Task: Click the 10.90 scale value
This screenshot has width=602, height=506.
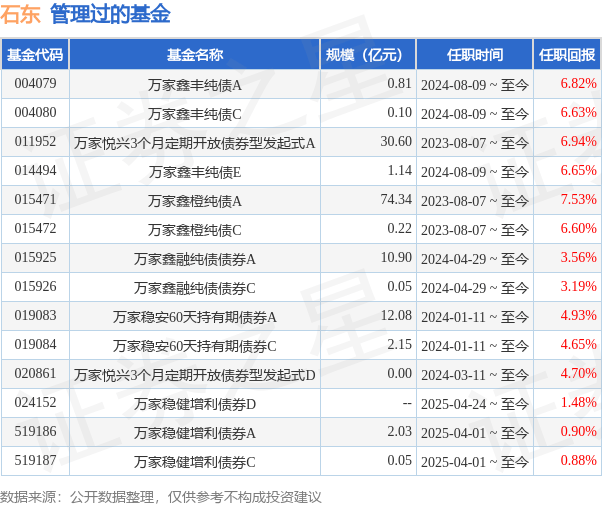Action: pyautogui.click(x=396, y=257)
